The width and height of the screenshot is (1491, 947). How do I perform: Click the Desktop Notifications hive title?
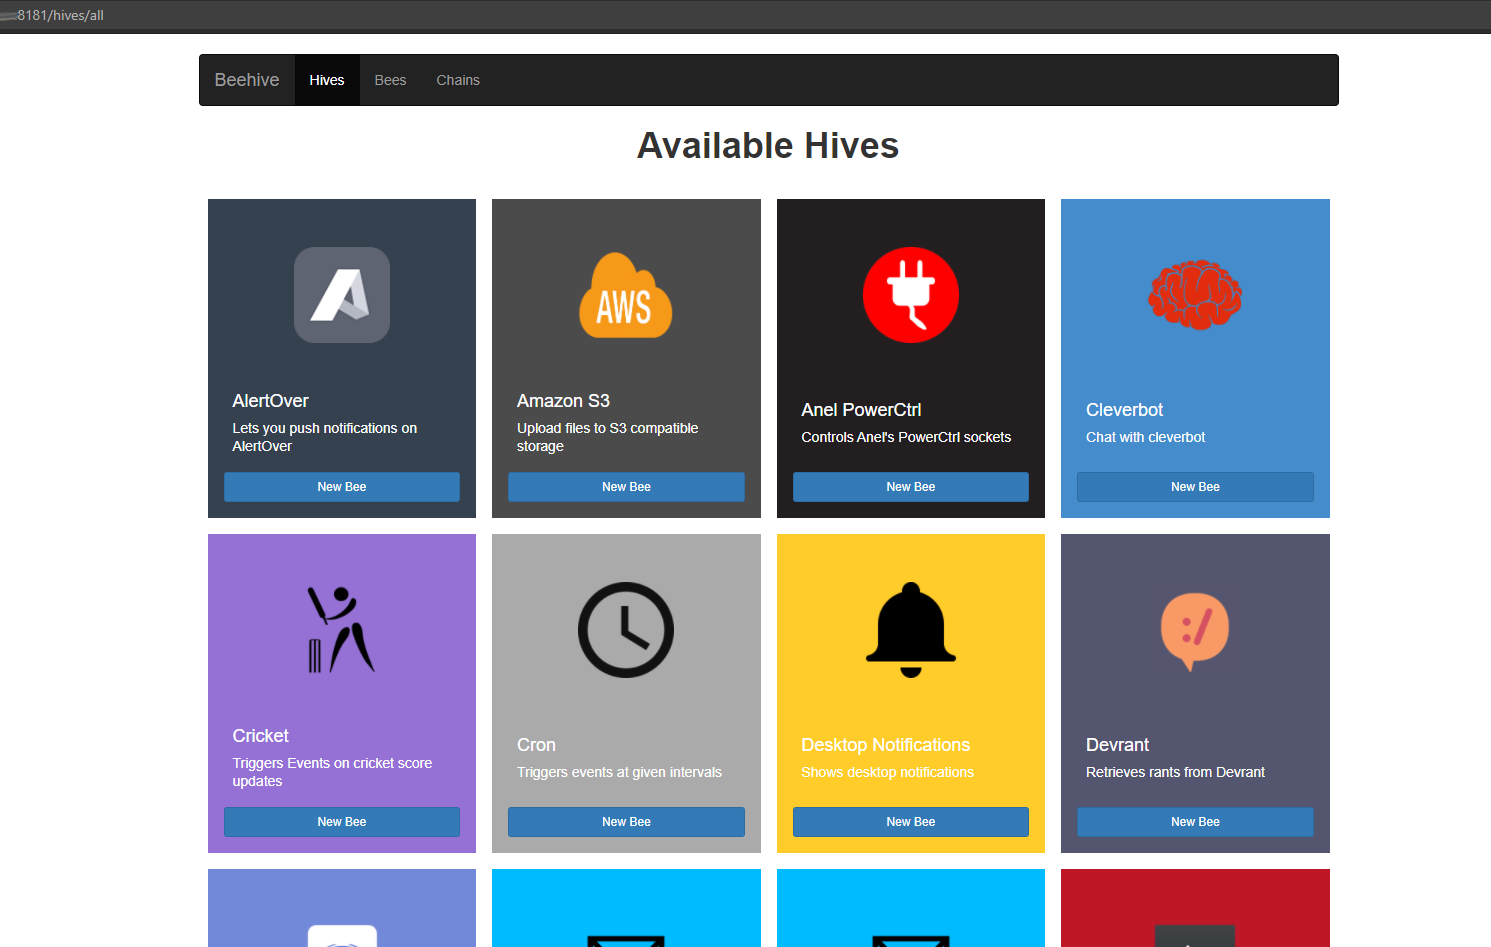click(x=885, y=745)
